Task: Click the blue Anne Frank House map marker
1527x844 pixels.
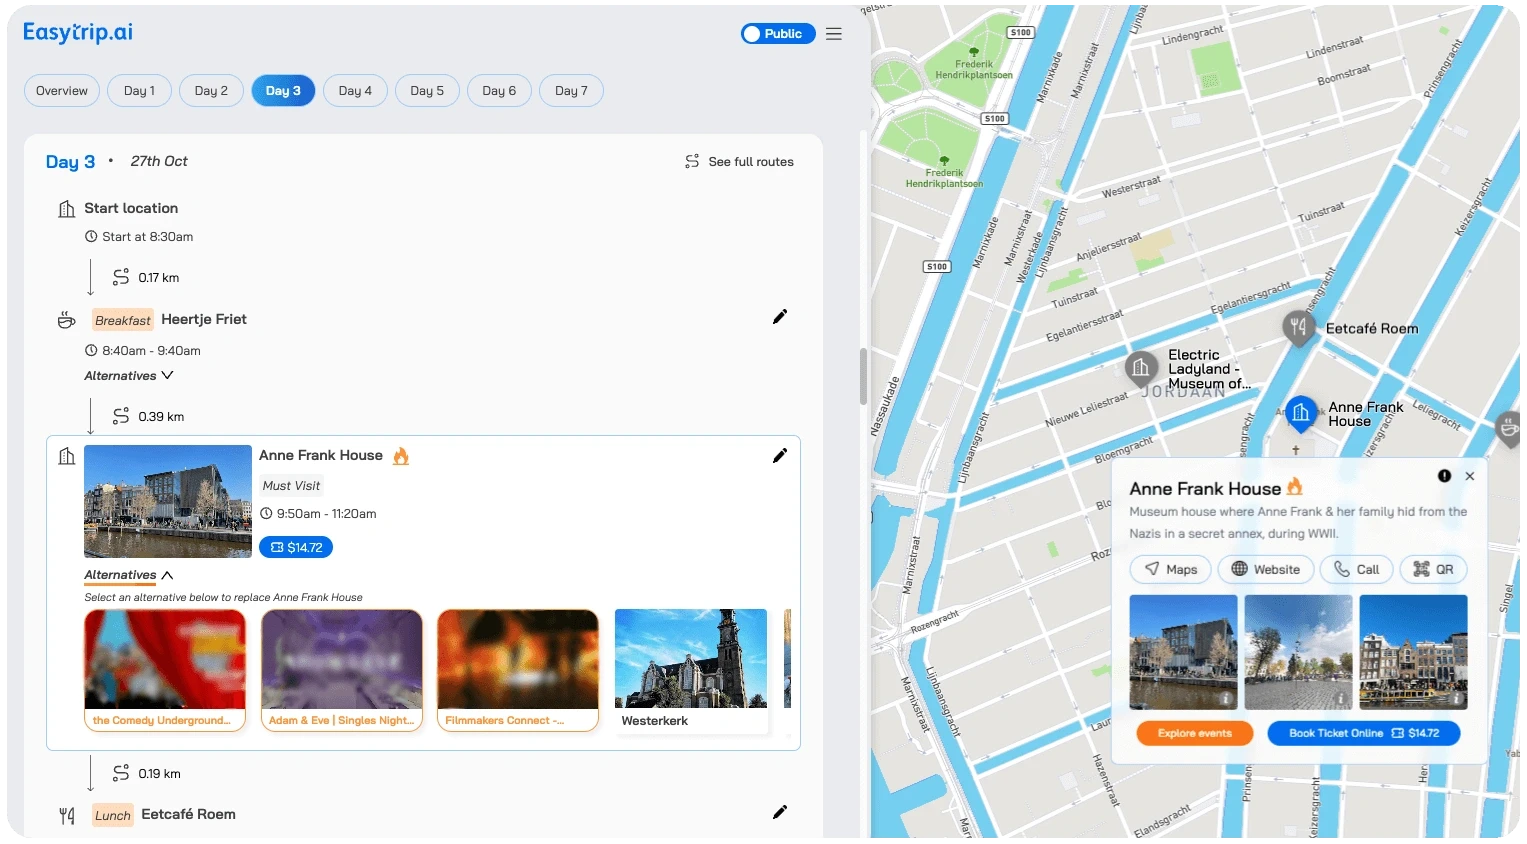Action: coord(1300,413)
